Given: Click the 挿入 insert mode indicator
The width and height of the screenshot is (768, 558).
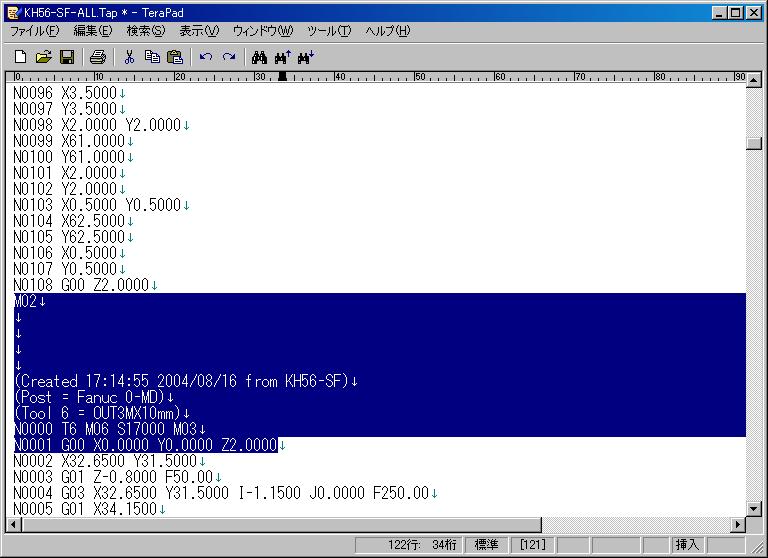Looking at the screenshot, I should point(687,545).
